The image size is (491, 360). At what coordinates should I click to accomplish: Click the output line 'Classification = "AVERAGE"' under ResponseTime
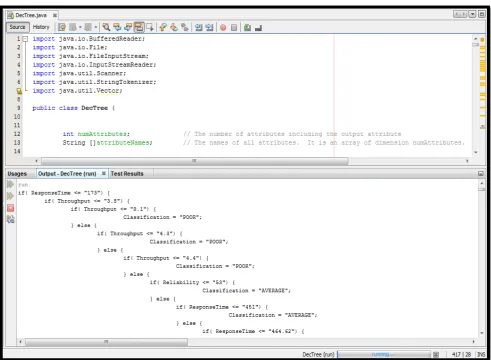pos(273,315)
